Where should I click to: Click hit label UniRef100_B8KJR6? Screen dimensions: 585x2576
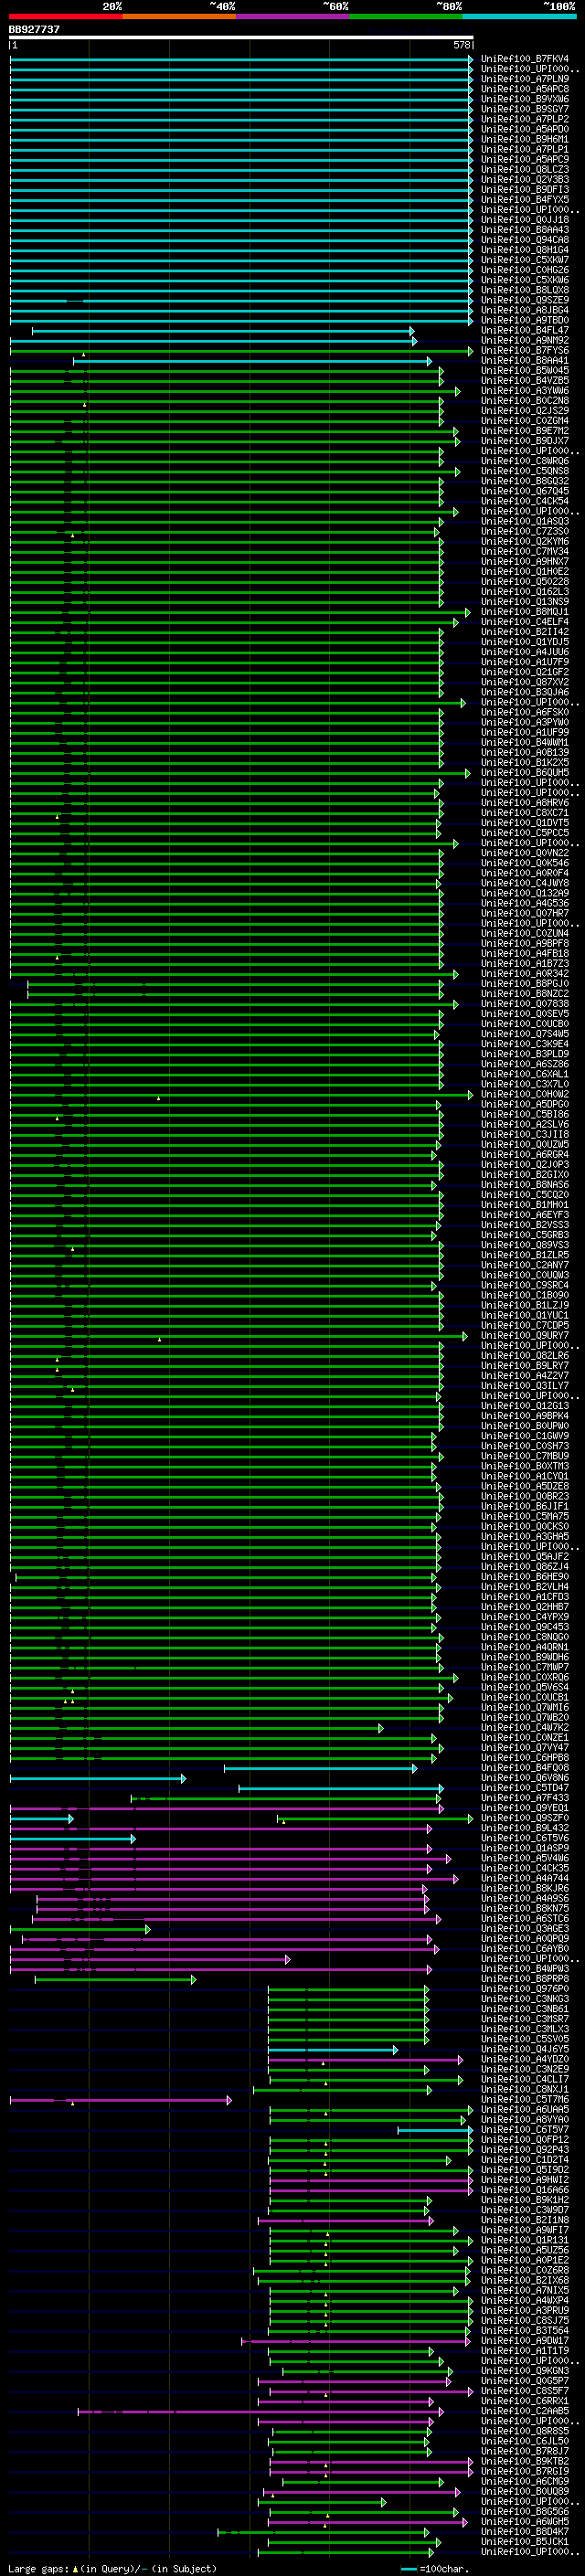[x=525, y=1888]
